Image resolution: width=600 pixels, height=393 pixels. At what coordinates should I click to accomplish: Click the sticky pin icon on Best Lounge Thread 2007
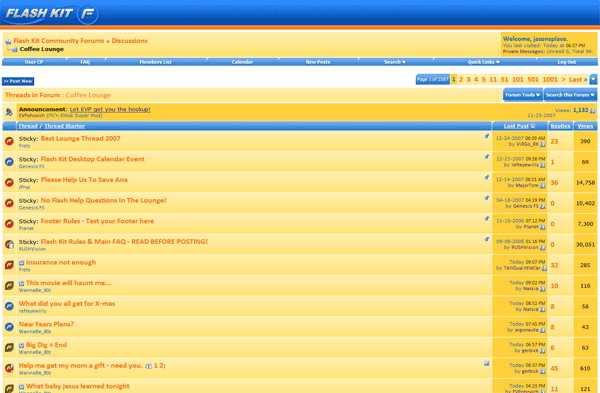click(487, 136)
